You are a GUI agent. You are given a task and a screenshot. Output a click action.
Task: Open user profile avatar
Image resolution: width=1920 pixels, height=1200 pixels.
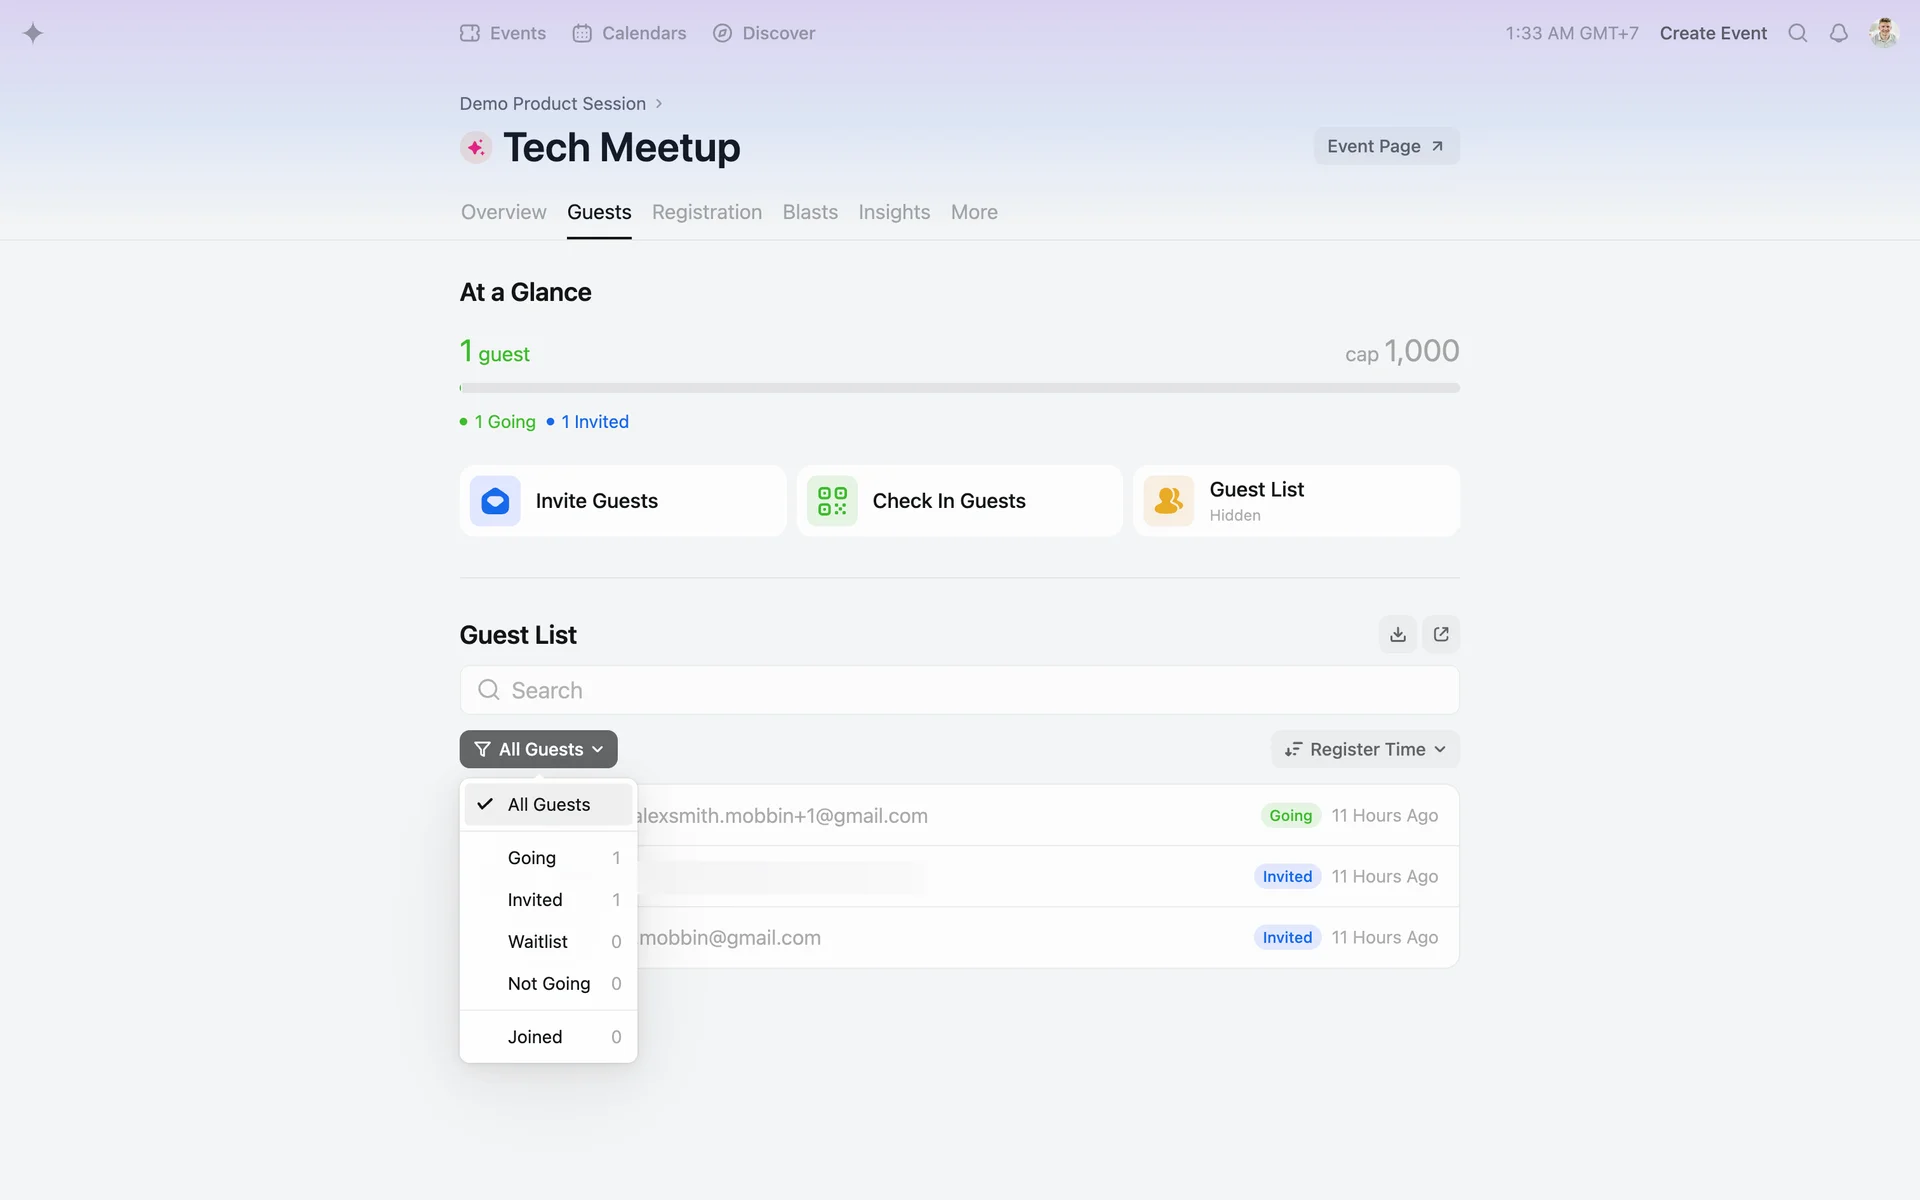point(1883,33)
